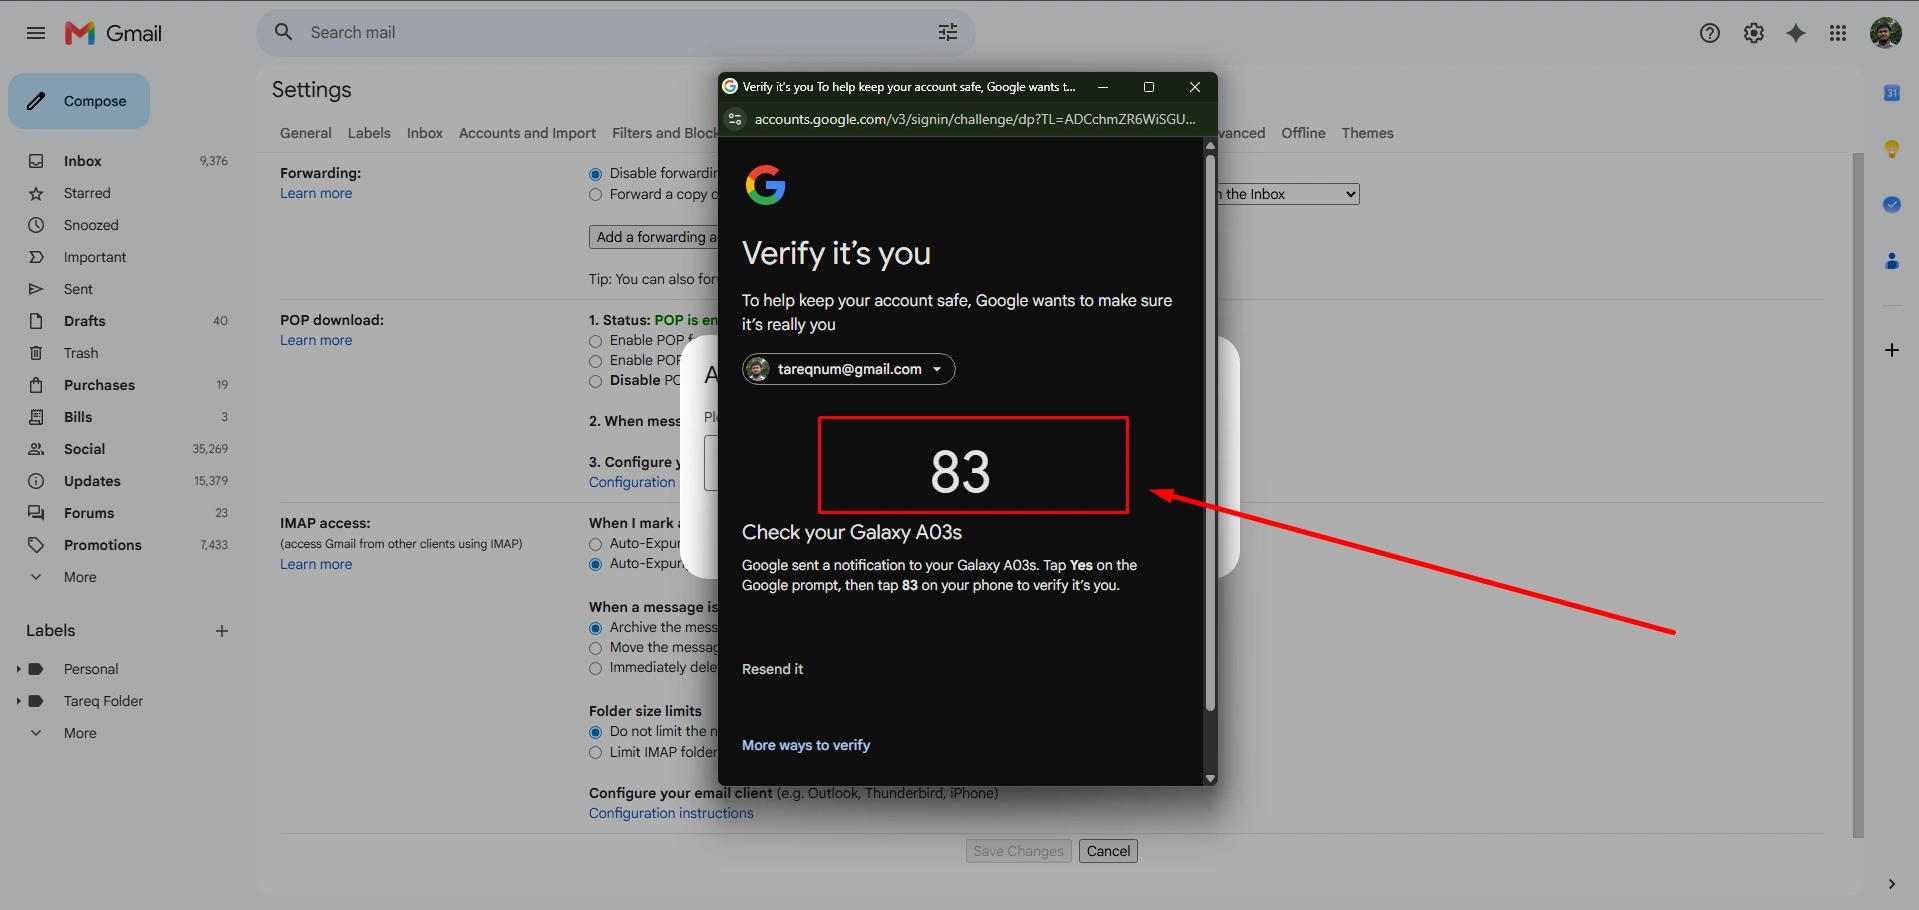
Task: Open the Snoozed folder
Action: [x=128, y=225]
